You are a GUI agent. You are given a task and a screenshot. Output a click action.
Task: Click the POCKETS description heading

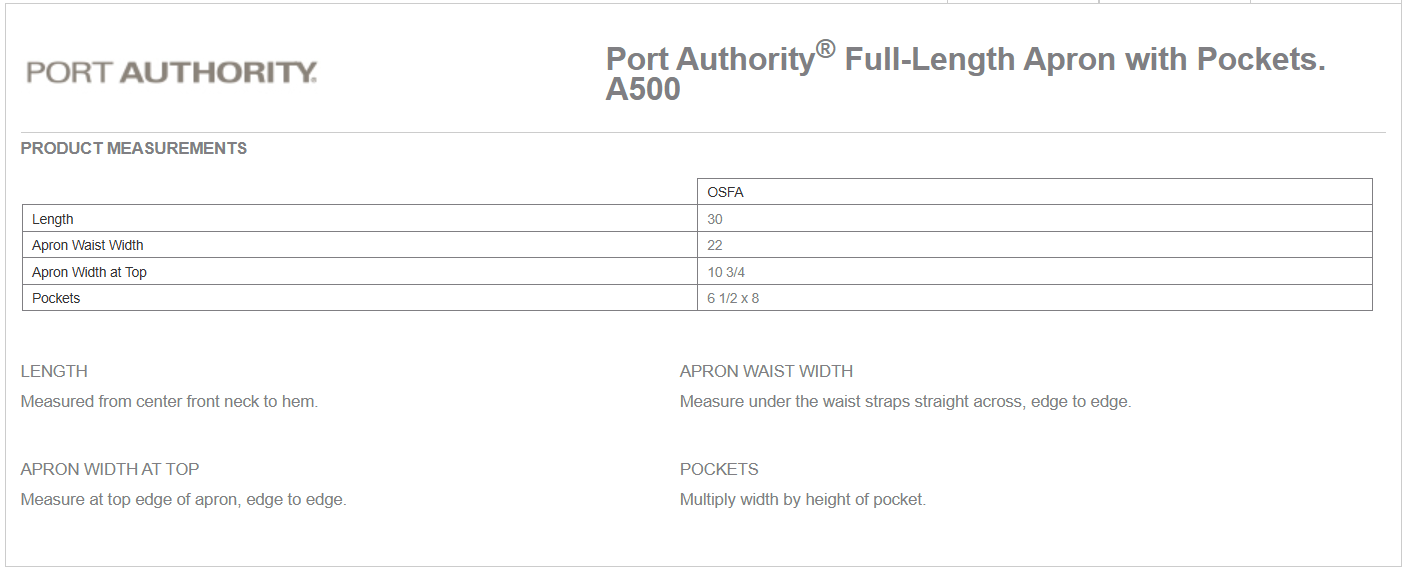click(x=719, y=469)
